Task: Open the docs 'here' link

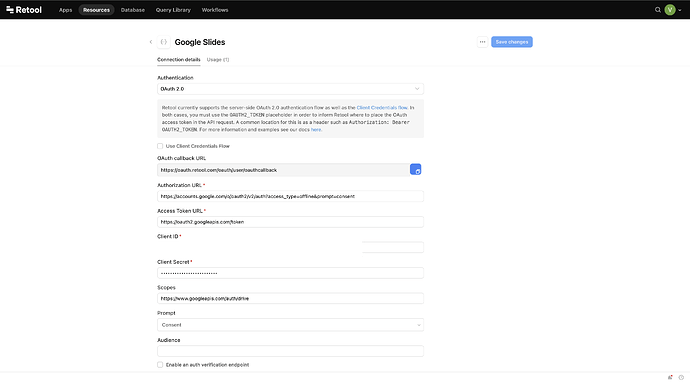Action: coord(316,130)
